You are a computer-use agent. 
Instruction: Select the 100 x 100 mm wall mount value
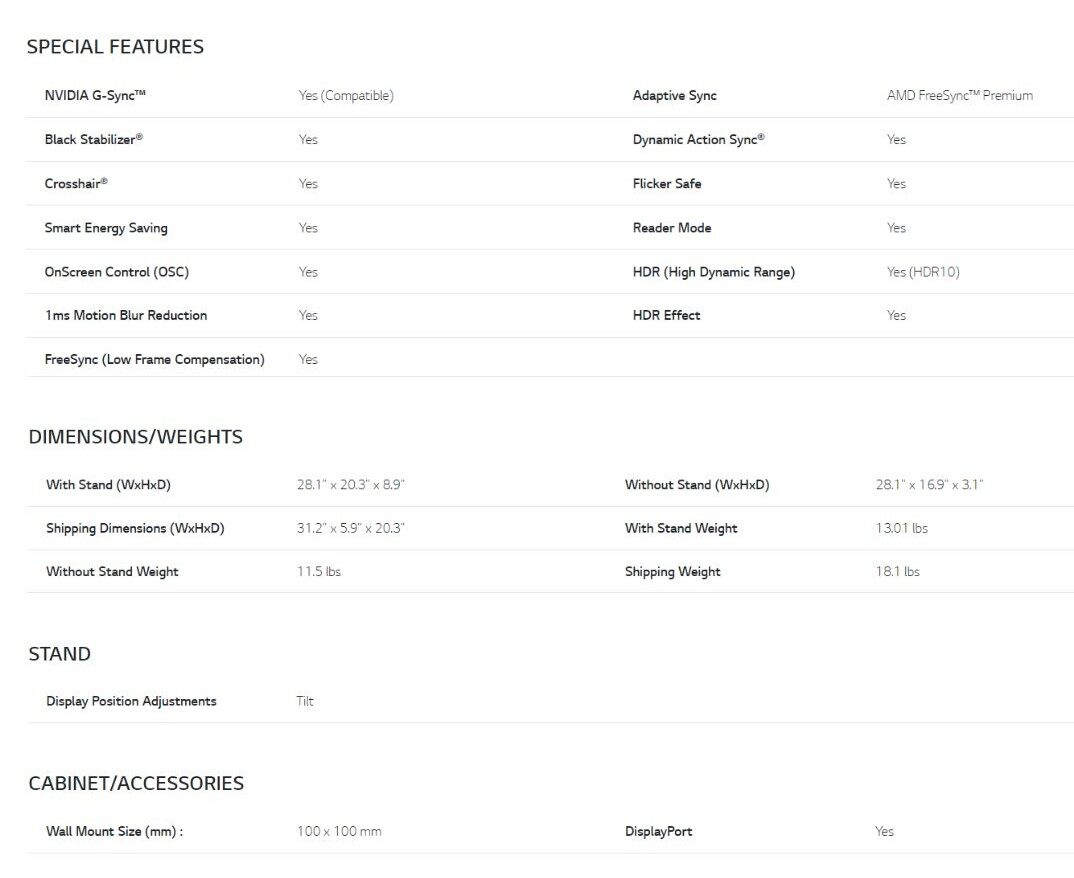(x=339, y=832)
